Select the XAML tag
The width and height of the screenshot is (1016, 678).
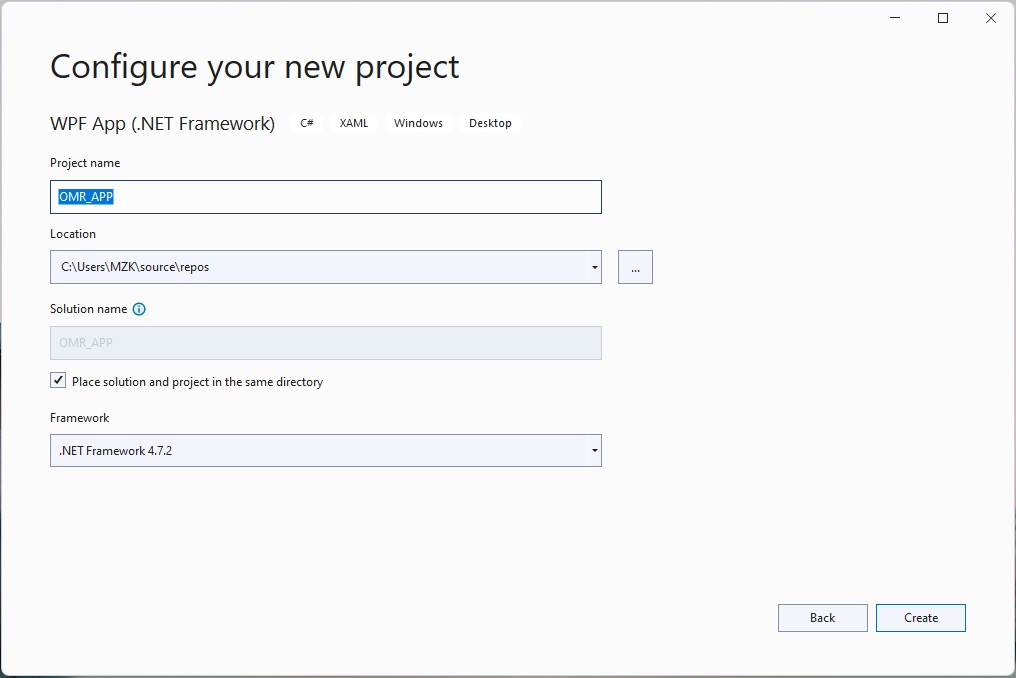tap(354, 122)
